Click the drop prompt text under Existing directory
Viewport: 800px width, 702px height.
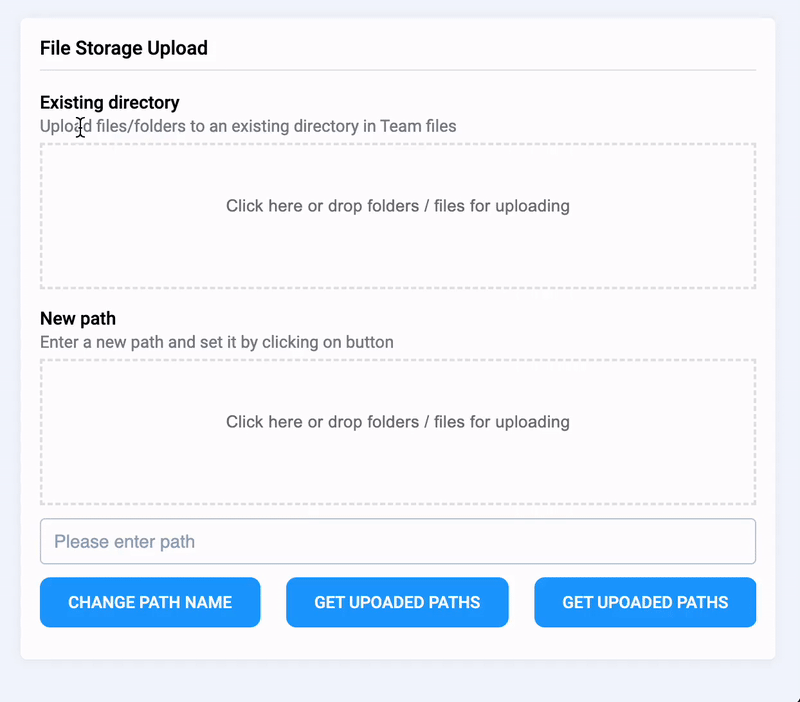(x=397, y=206)
